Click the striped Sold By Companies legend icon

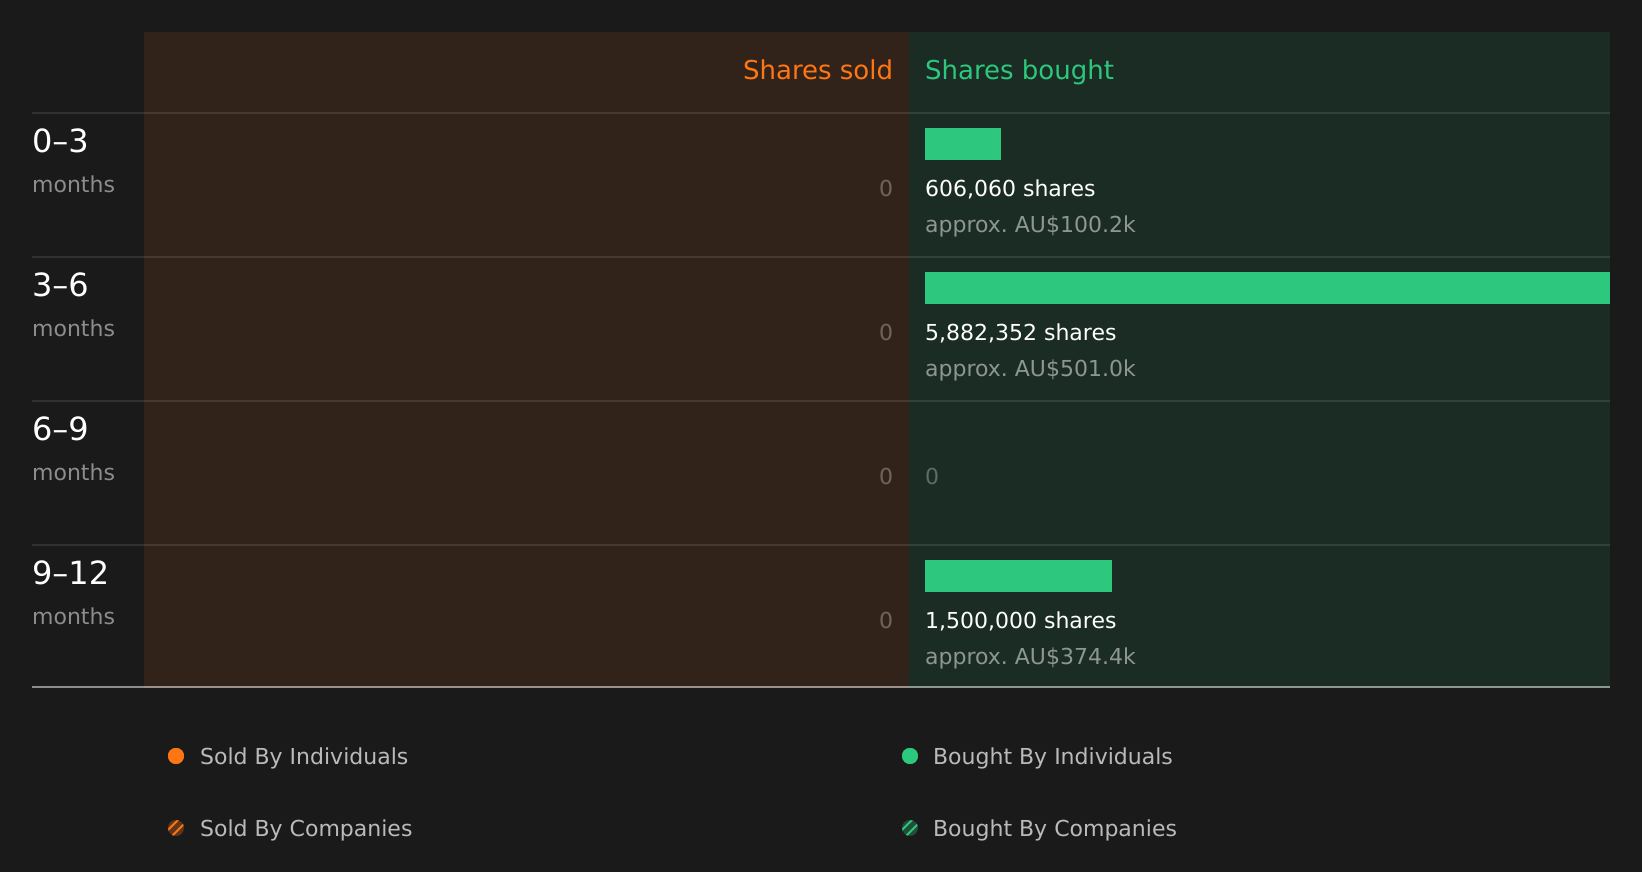tap(176, 828)
